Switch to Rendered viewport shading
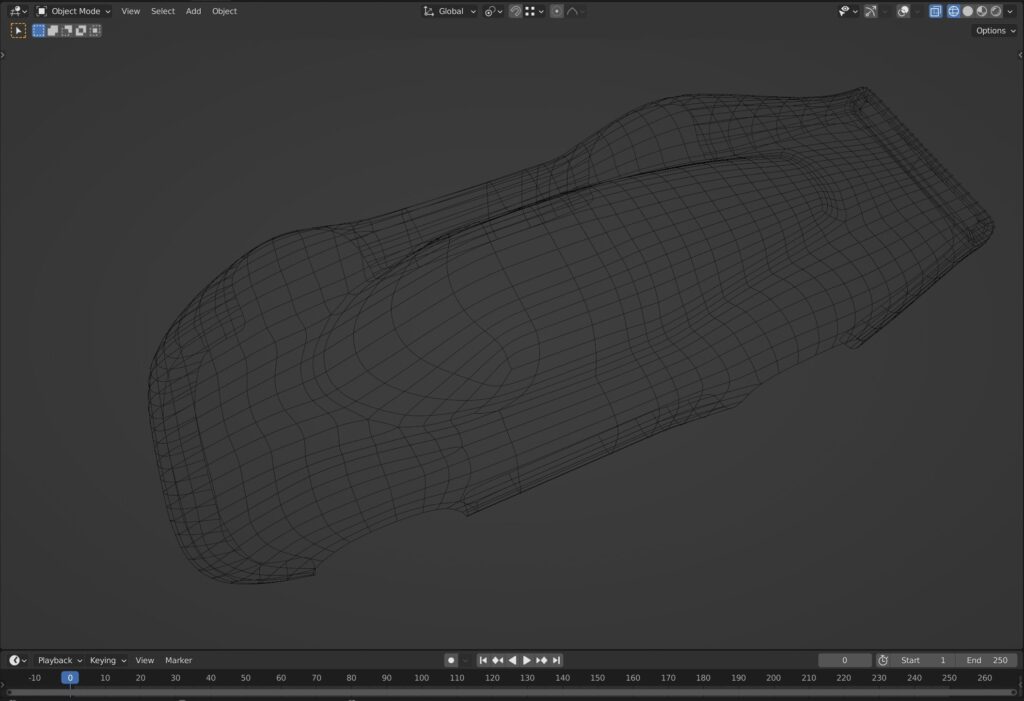Image resolution: width=1024 pixels, height=701 pixels. pos(995,11)
